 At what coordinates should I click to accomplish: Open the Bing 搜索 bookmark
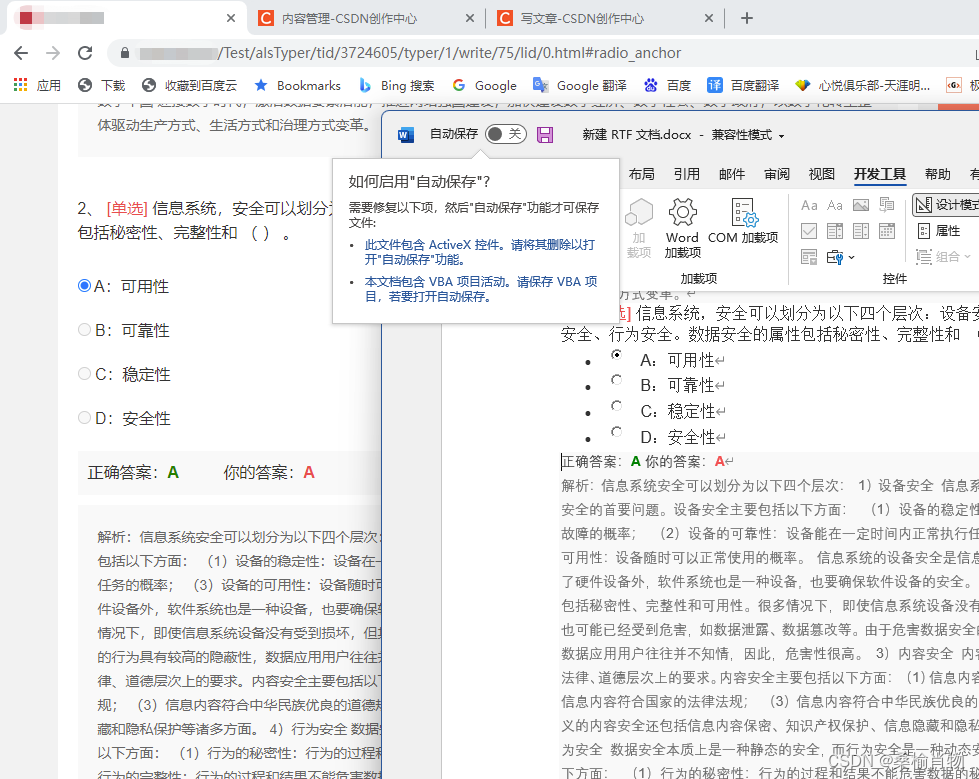(x=396, y=86)
